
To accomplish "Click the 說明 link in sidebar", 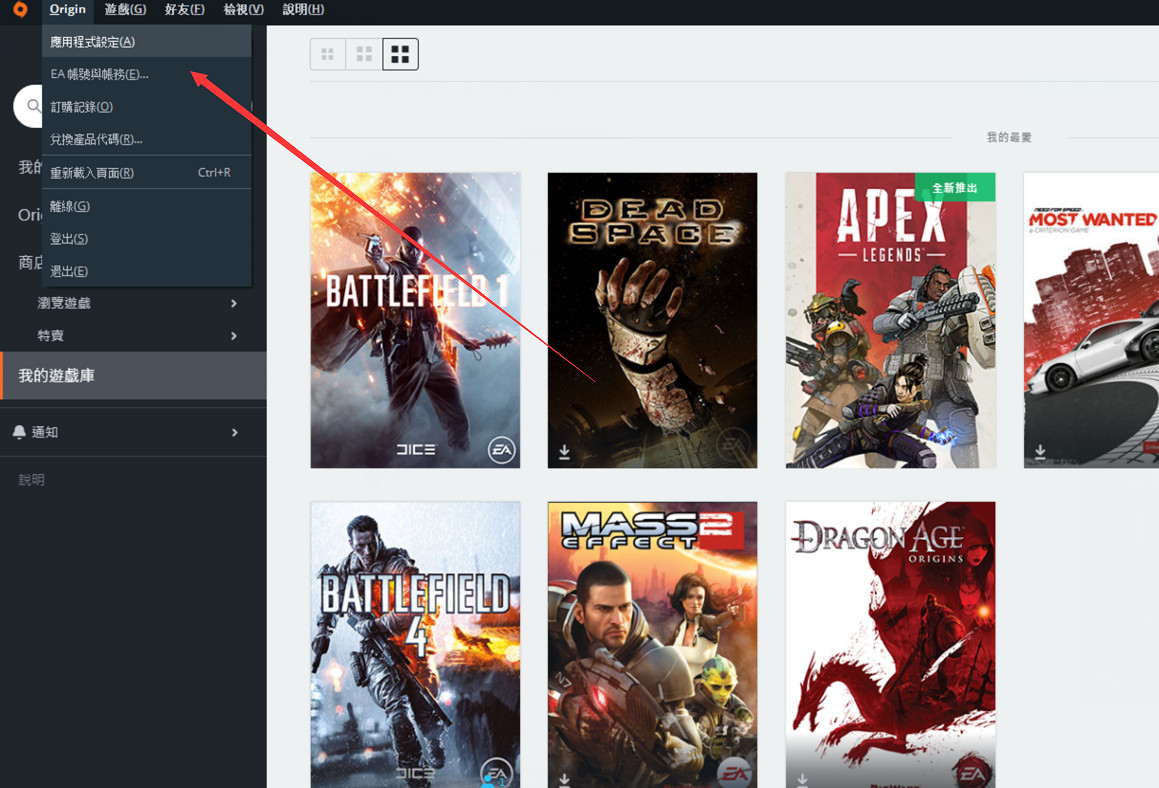I will tap(32, 480).
